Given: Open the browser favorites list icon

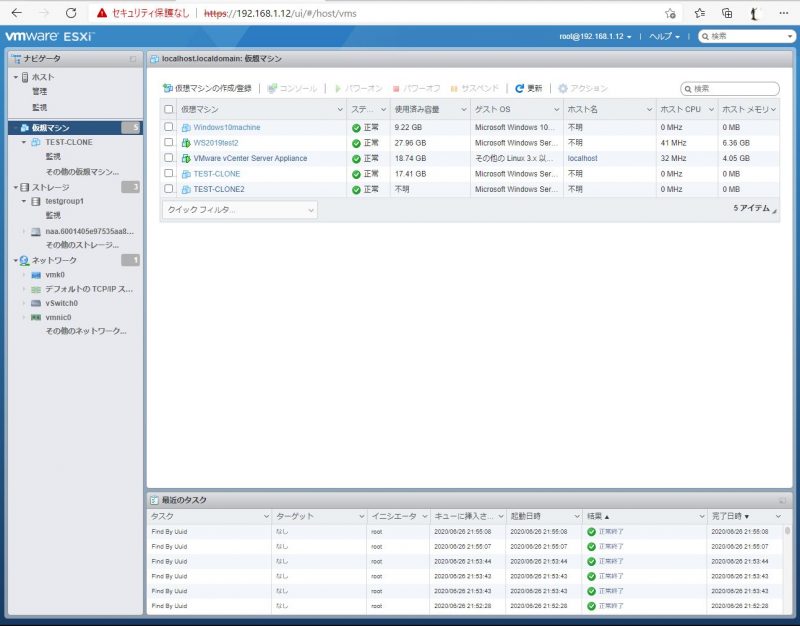Looking at the screenshot, I should click(700, 14).
